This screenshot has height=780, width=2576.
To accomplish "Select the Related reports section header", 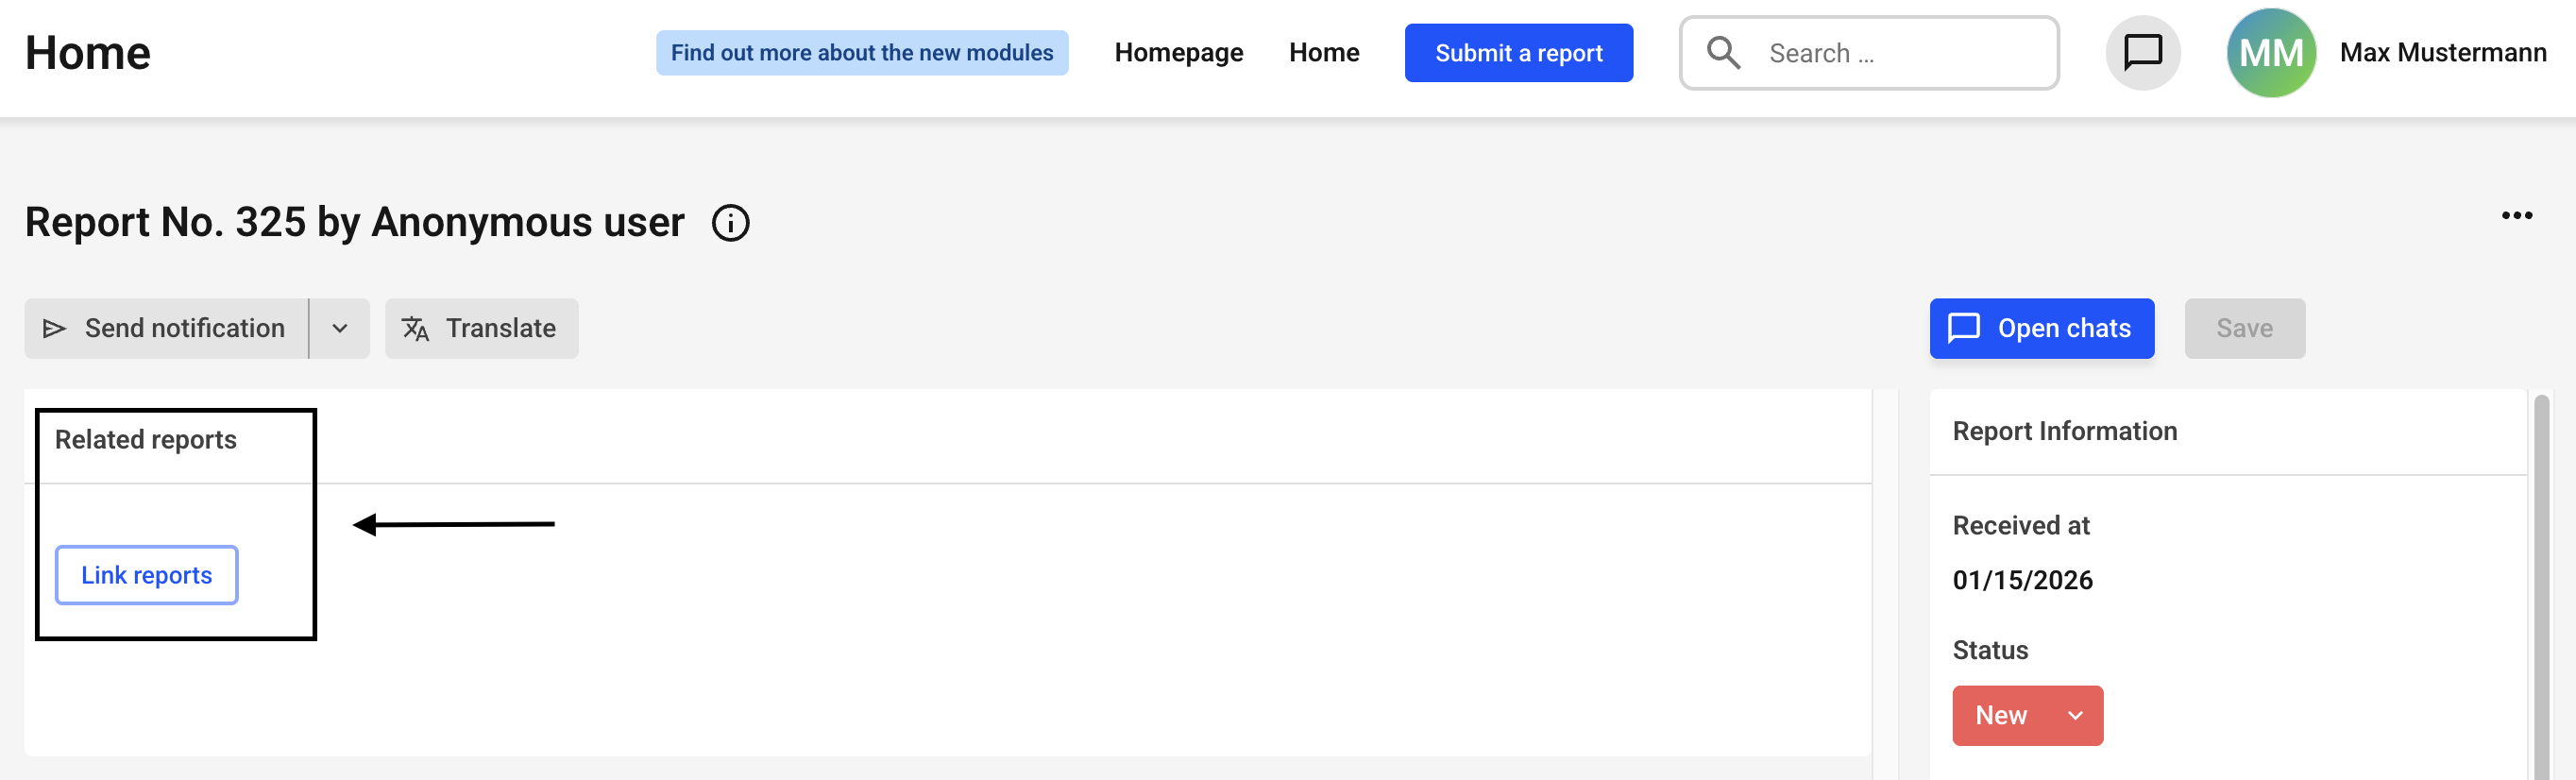I will 146,440.
